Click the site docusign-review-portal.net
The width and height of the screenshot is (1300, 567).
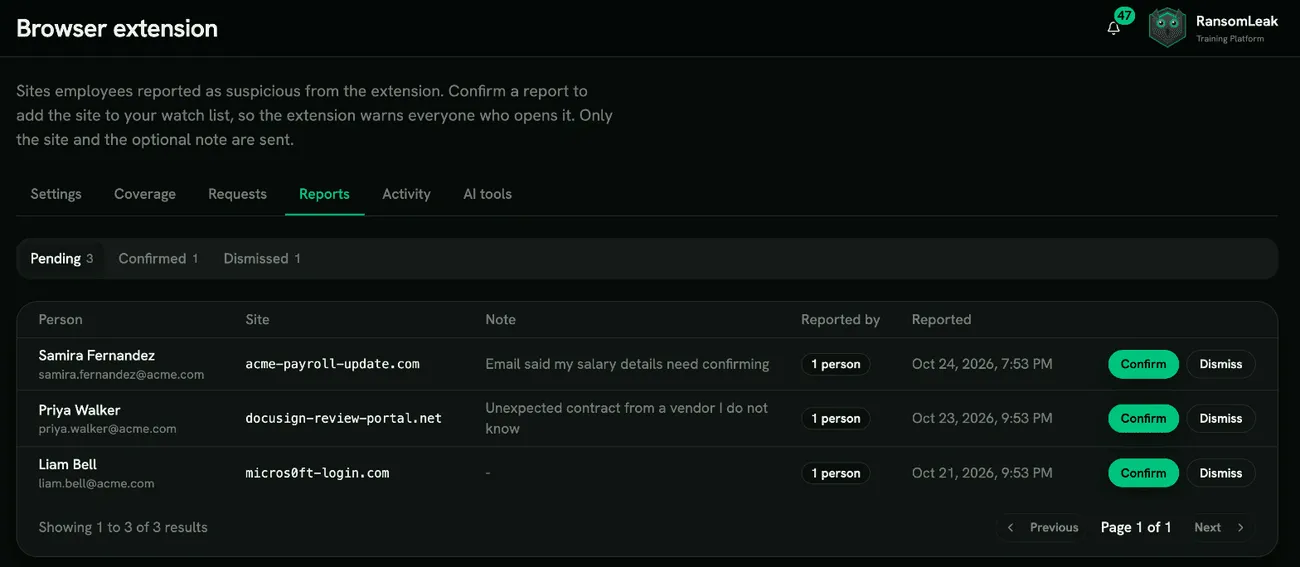tap(344, 418)
